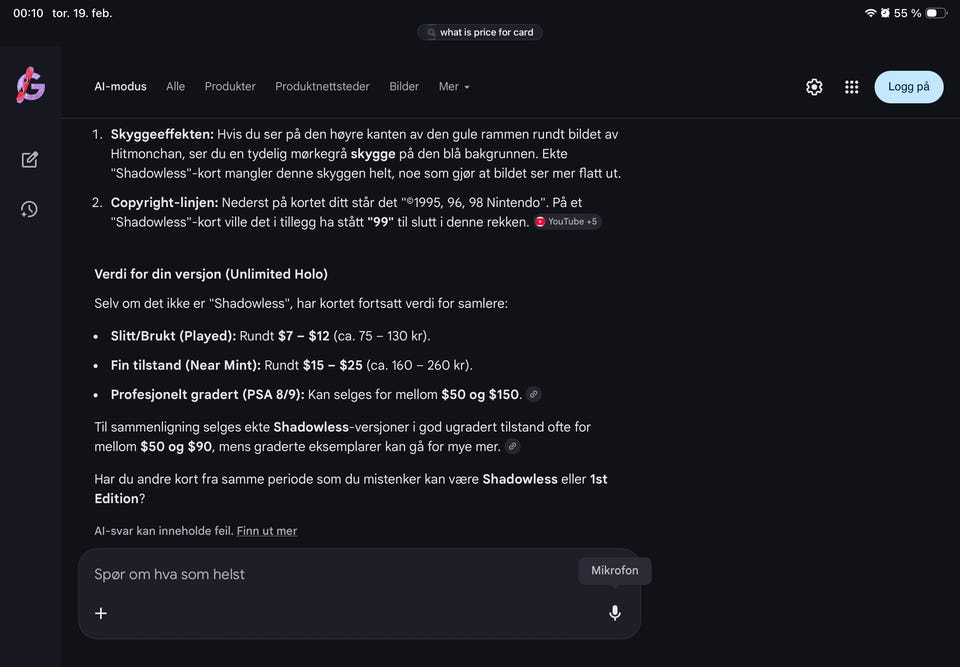The width and height of the screenshot is (960, 667).
Task: Start a new chat with the compose icon
Action: point(30,159)
